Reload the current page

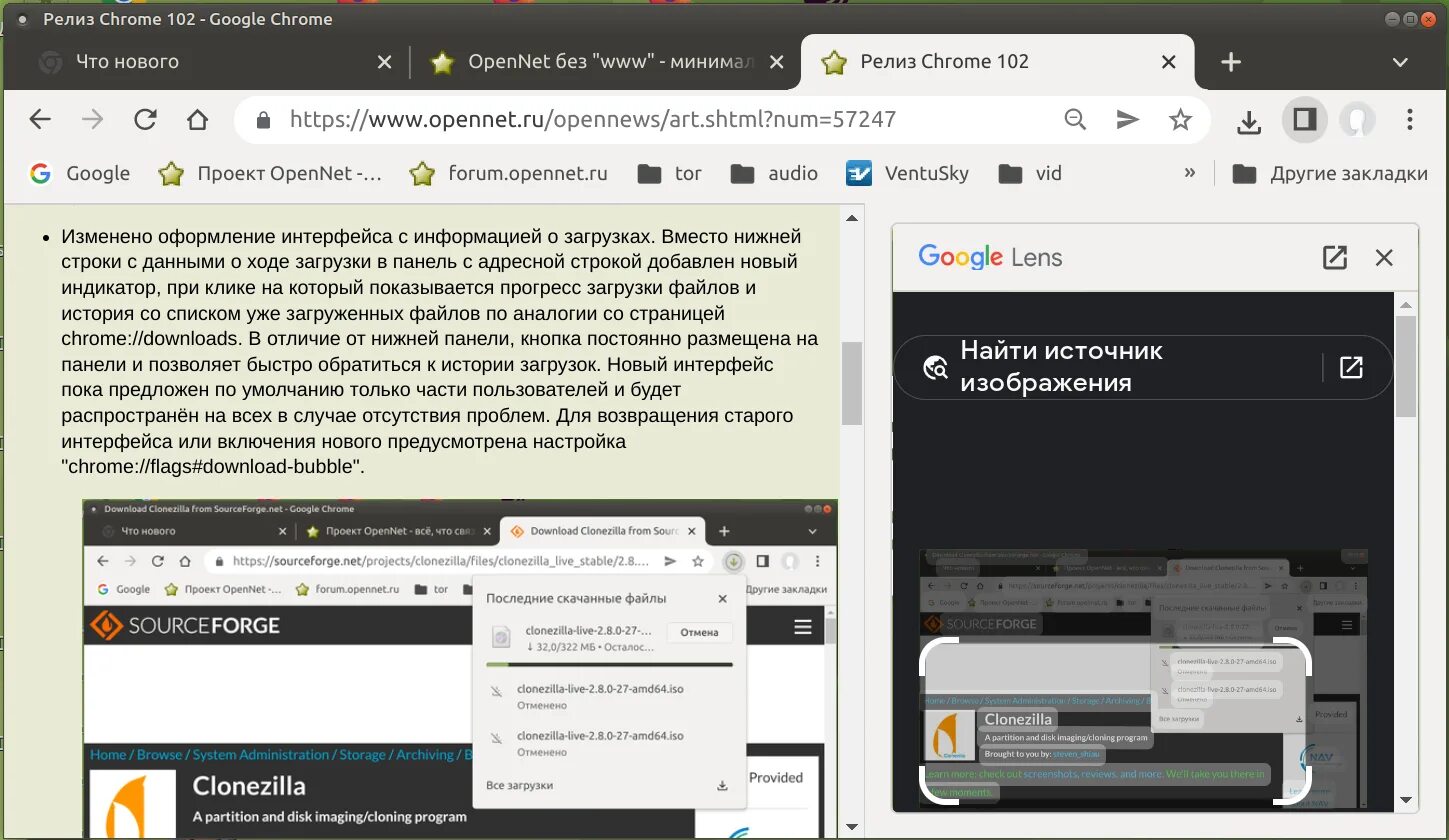(145, 119)
